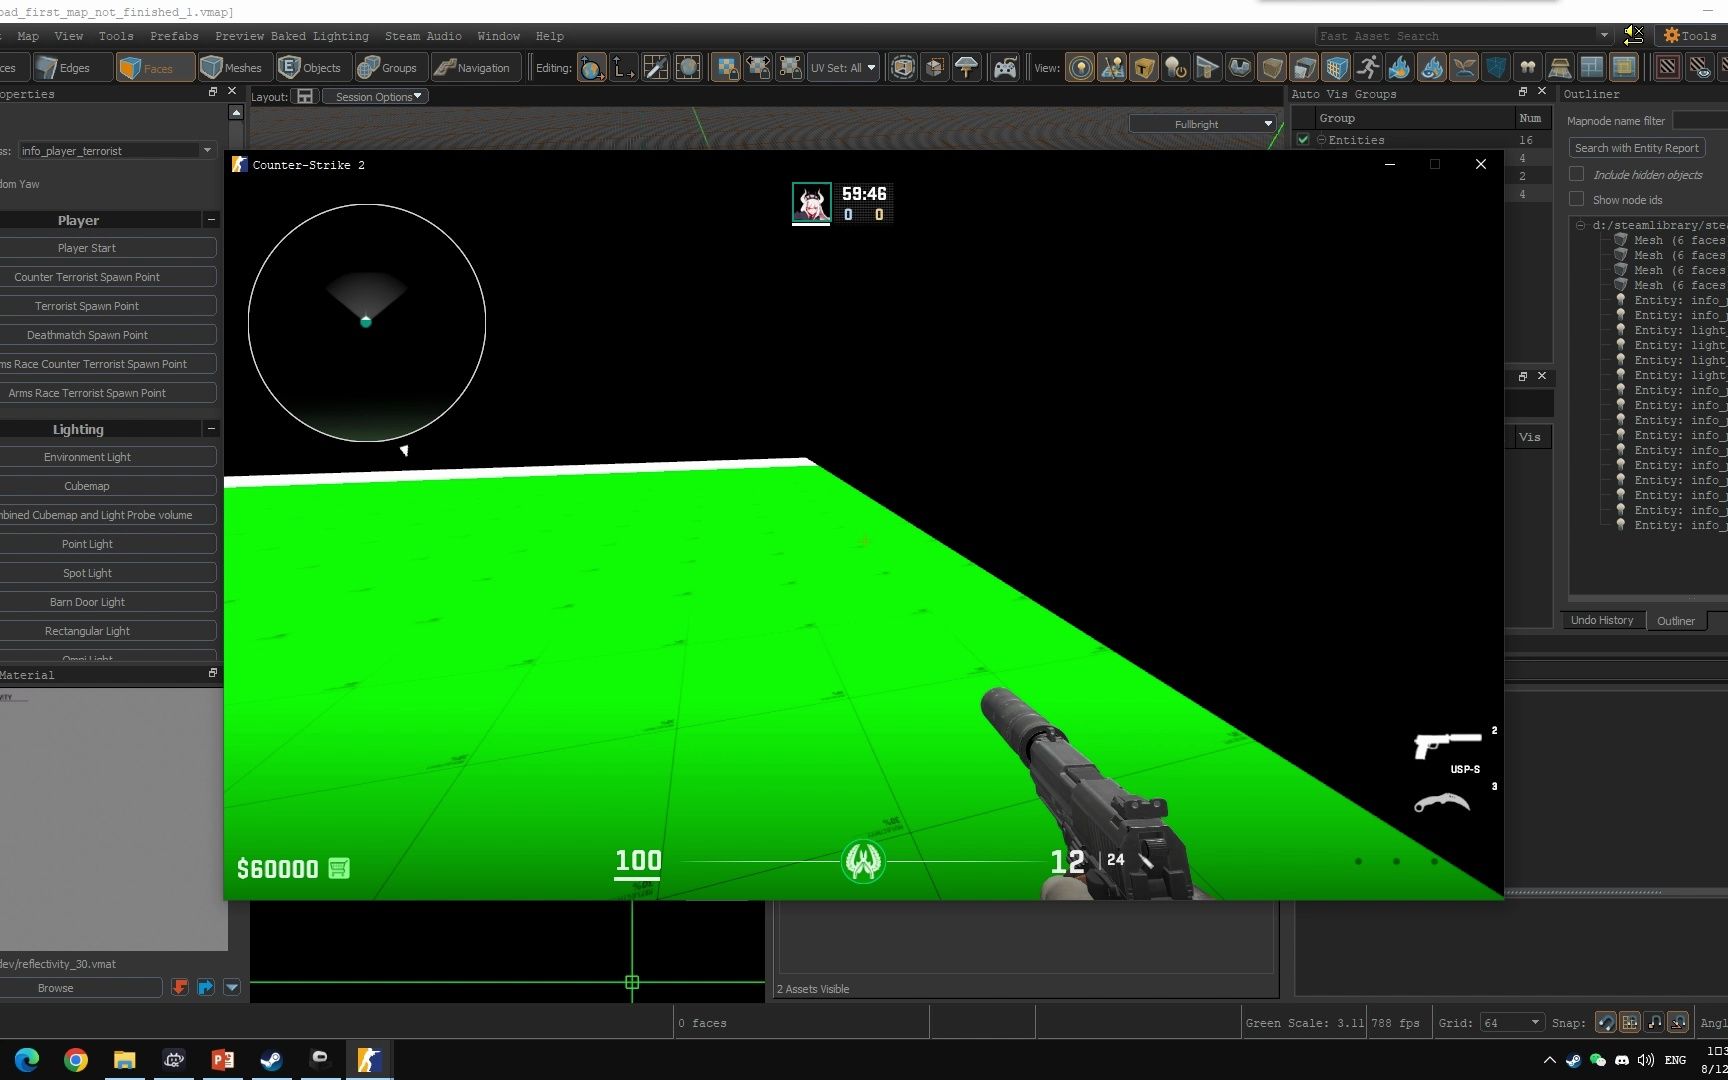Toggle the last Snap icon in status bar
The width and height of the screenshot is (1728, 1080).
[x=1679, y=1022]
